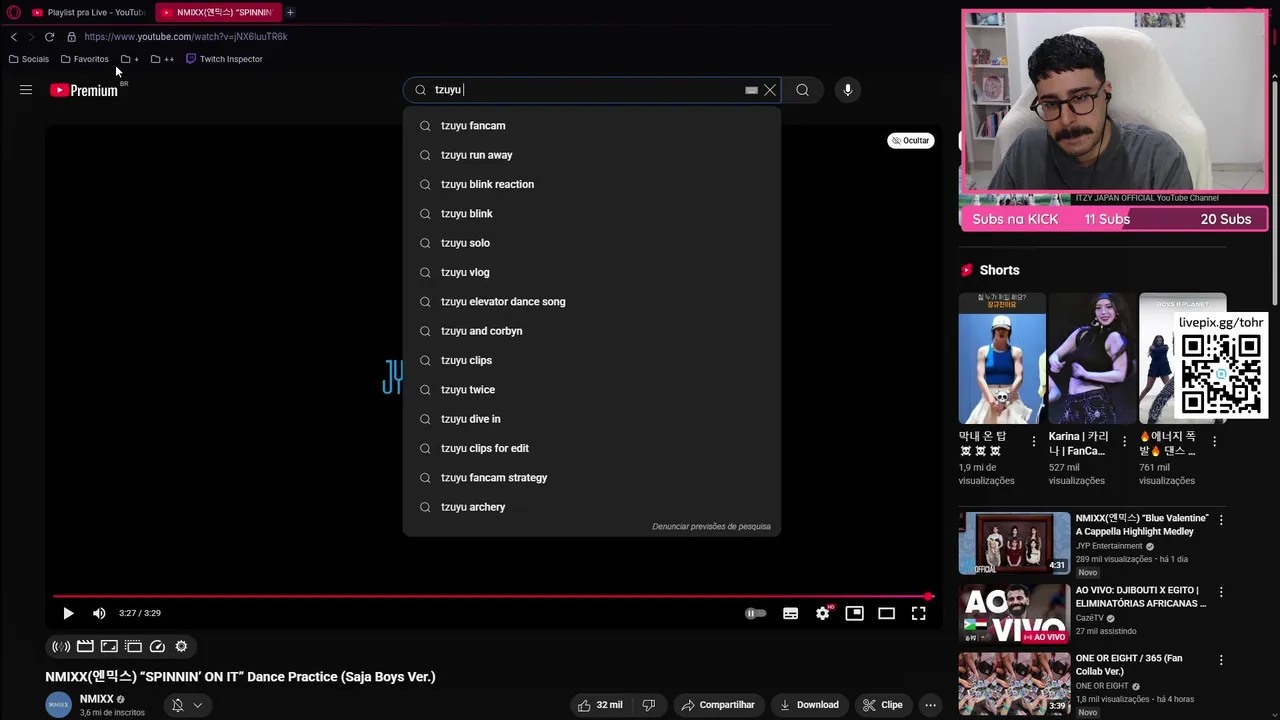Start voice search with the microphone
This screenshot has height=720, width=1280.
coord(847,90)
